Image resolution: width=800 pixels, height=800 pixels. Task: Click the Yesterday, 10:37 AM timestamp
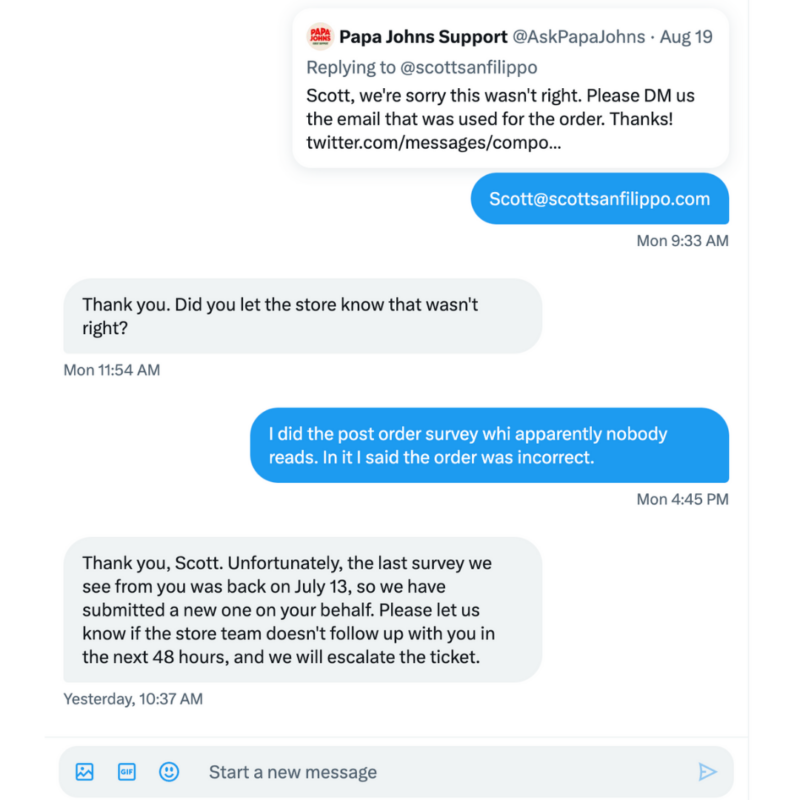133,698
